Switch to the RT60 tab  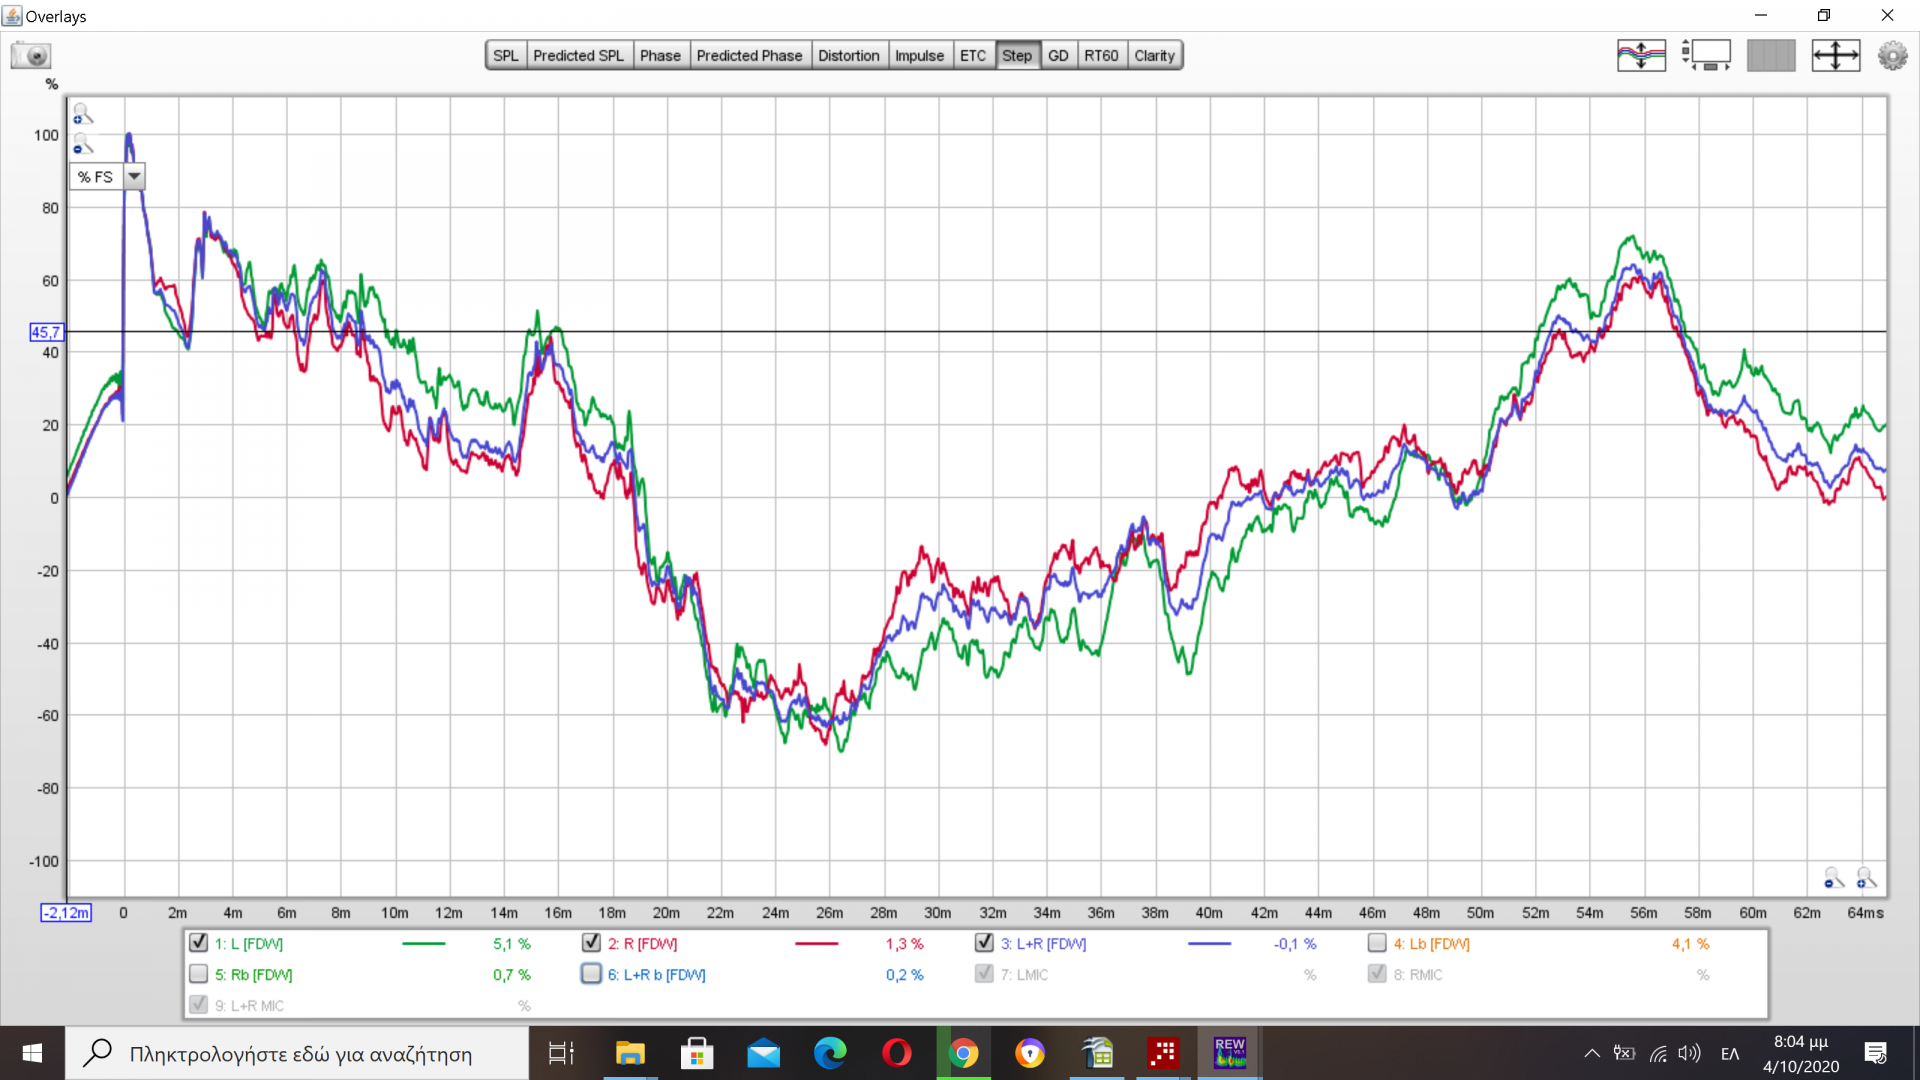coord(1101,55)
